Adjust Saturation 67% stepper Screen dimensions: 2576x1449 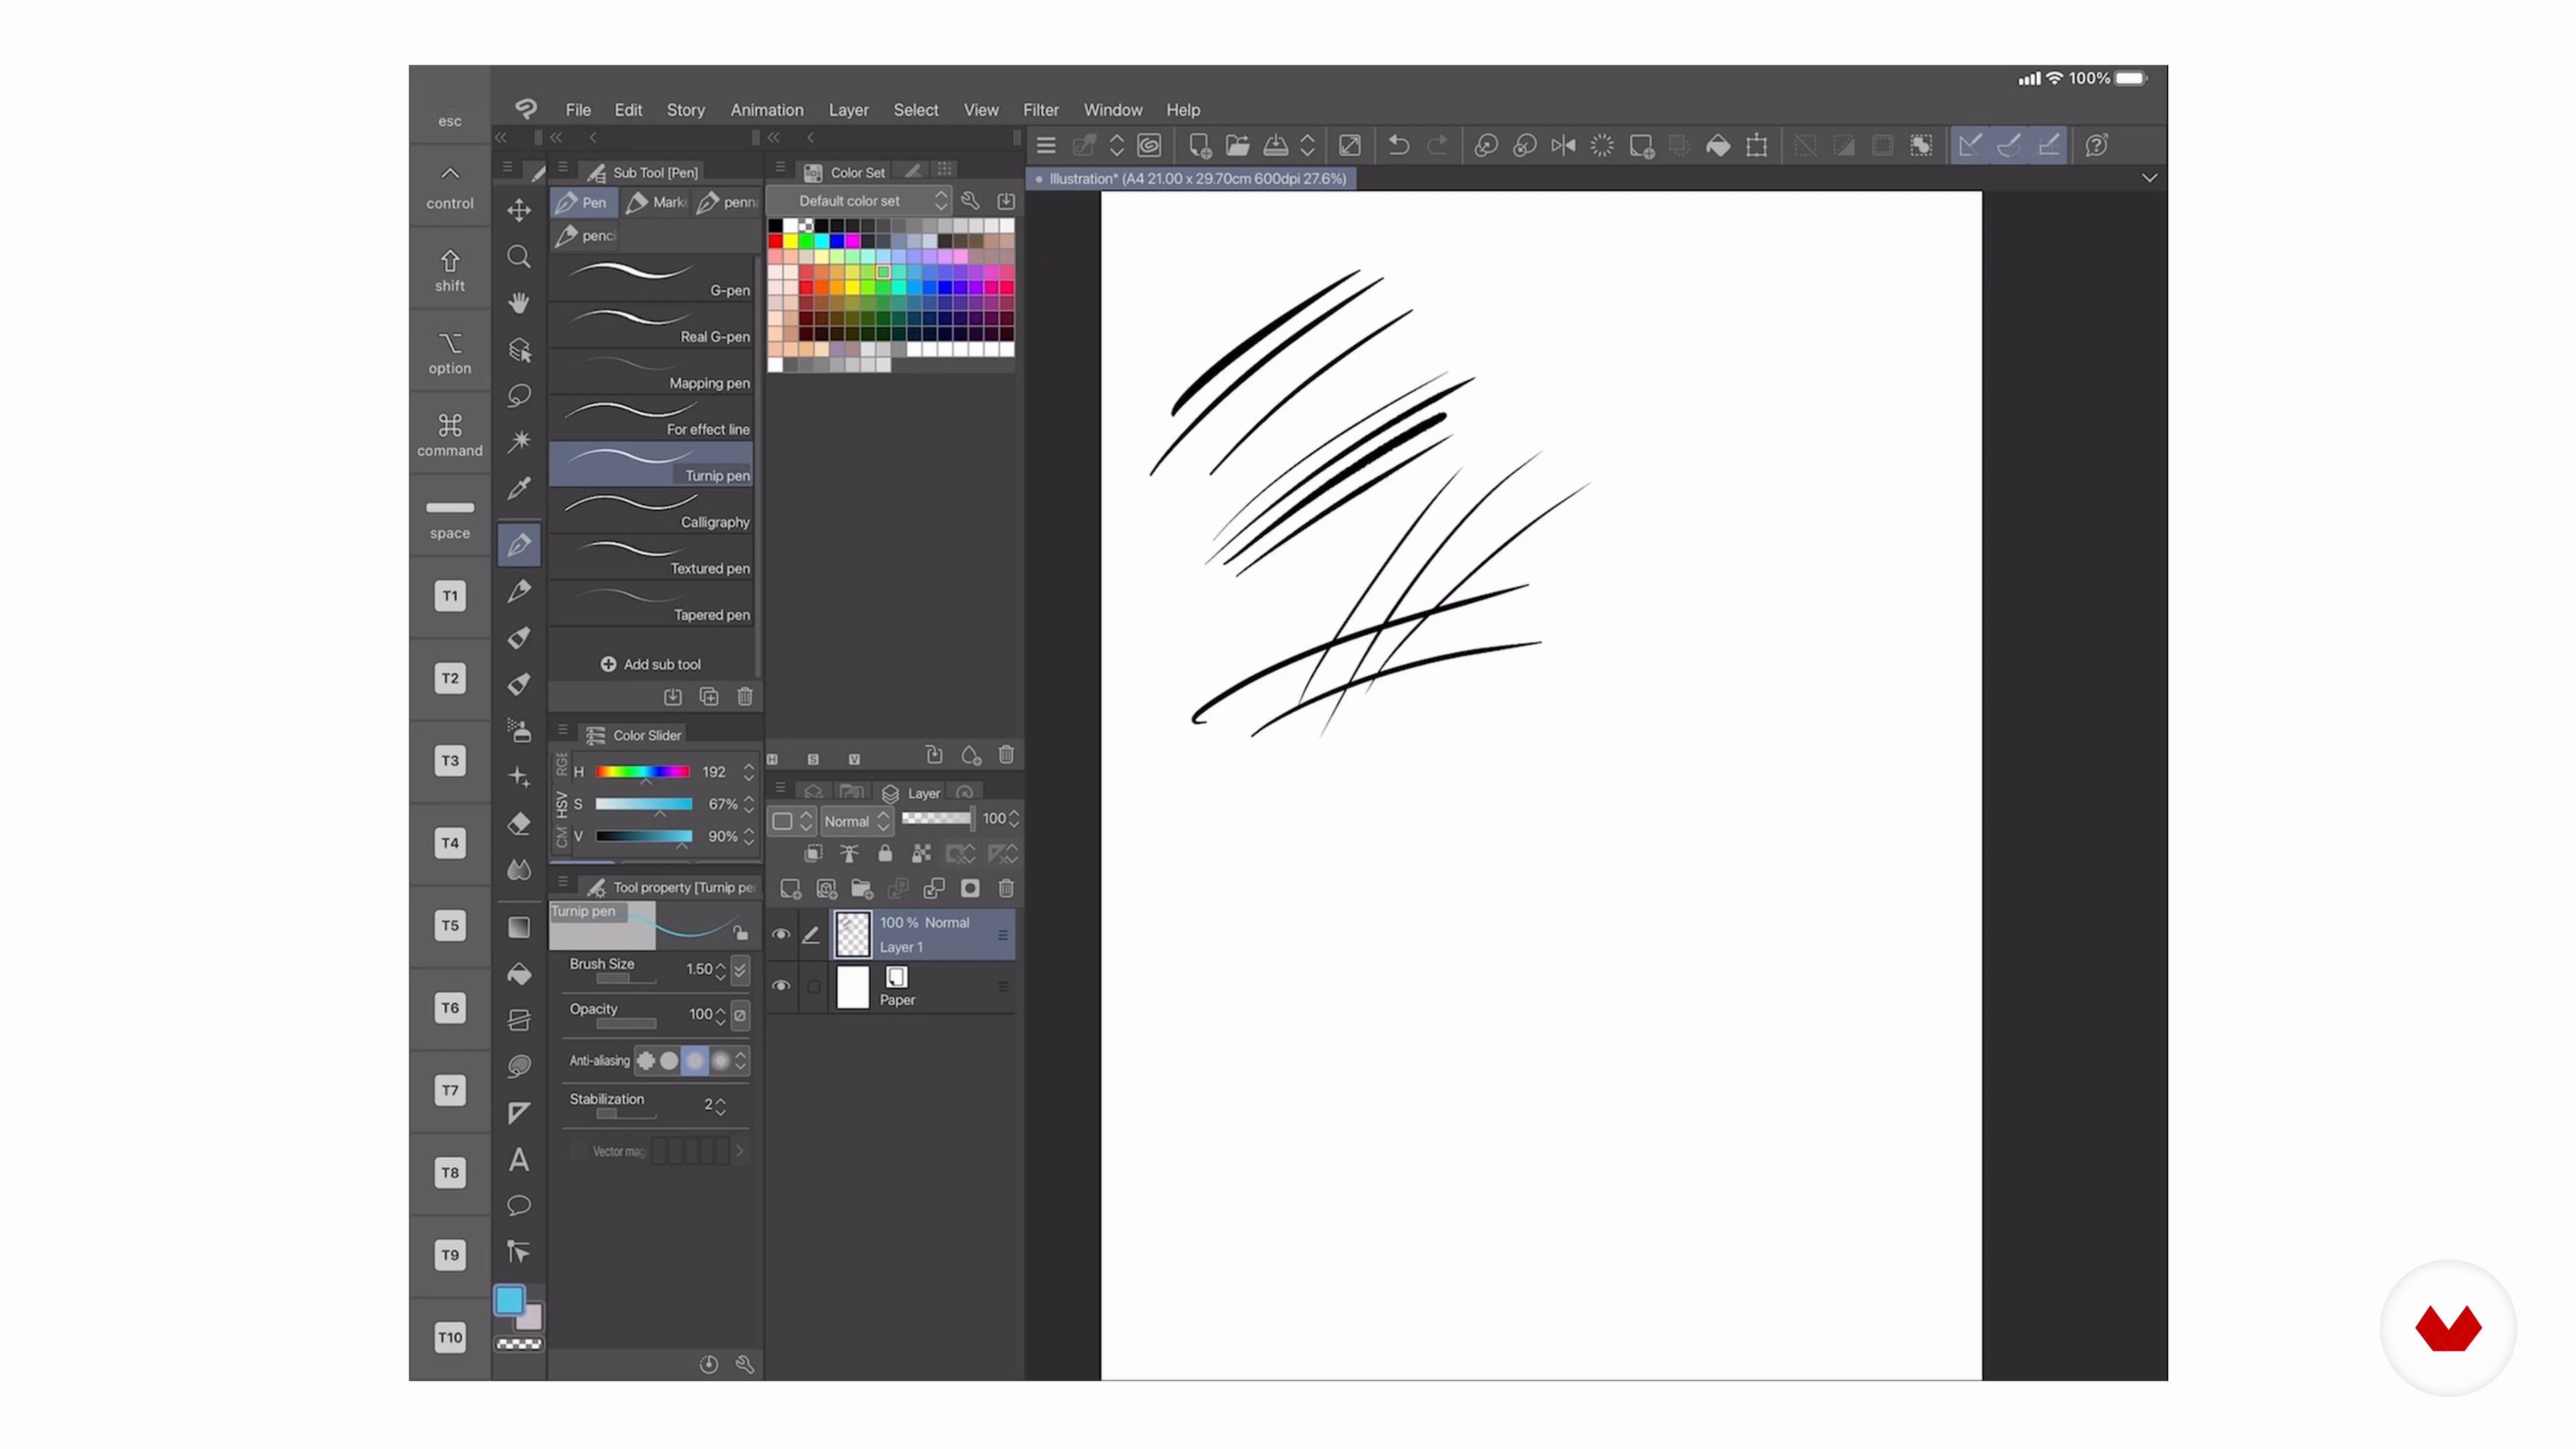coord(748,804)
